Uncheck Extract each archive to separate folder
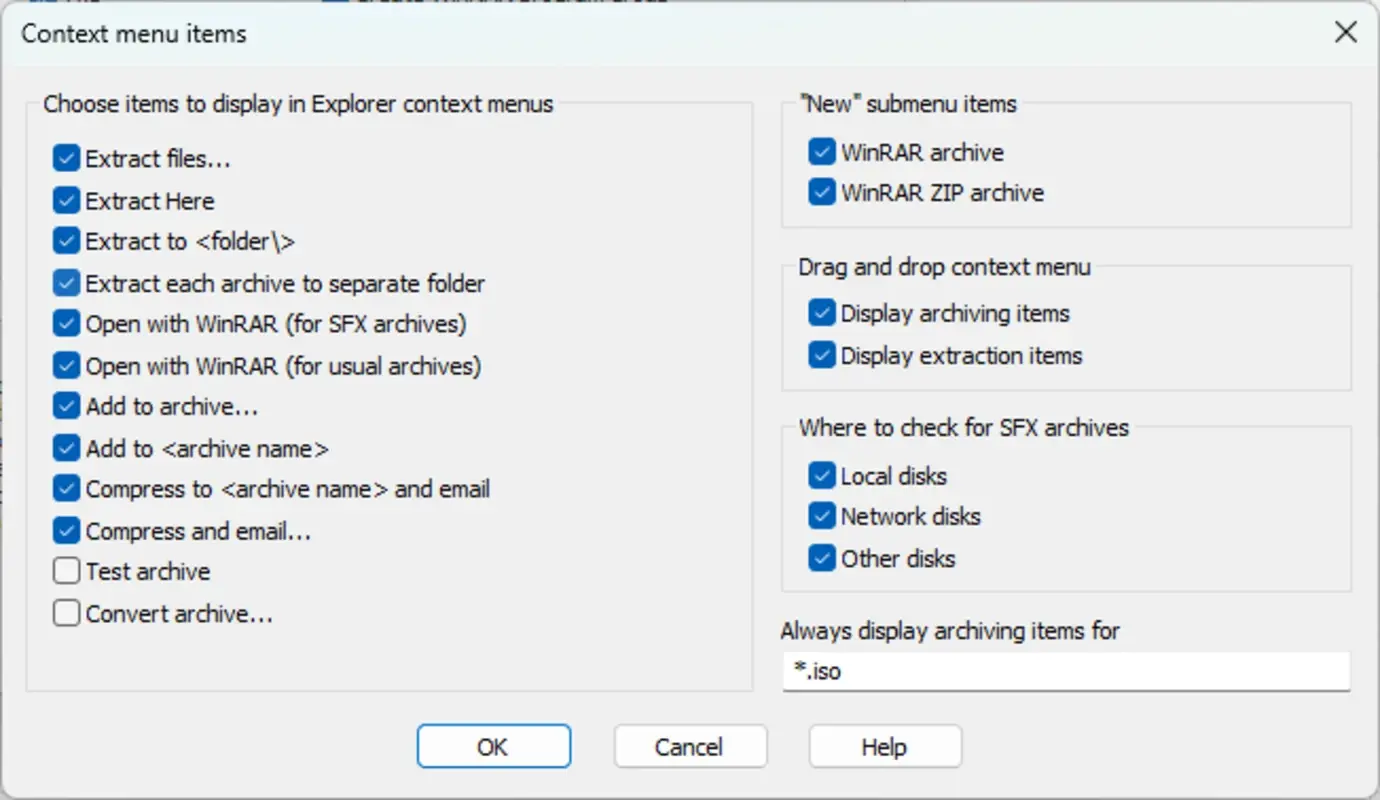Viewport: 1380px width, 800px height. point(65,283)
